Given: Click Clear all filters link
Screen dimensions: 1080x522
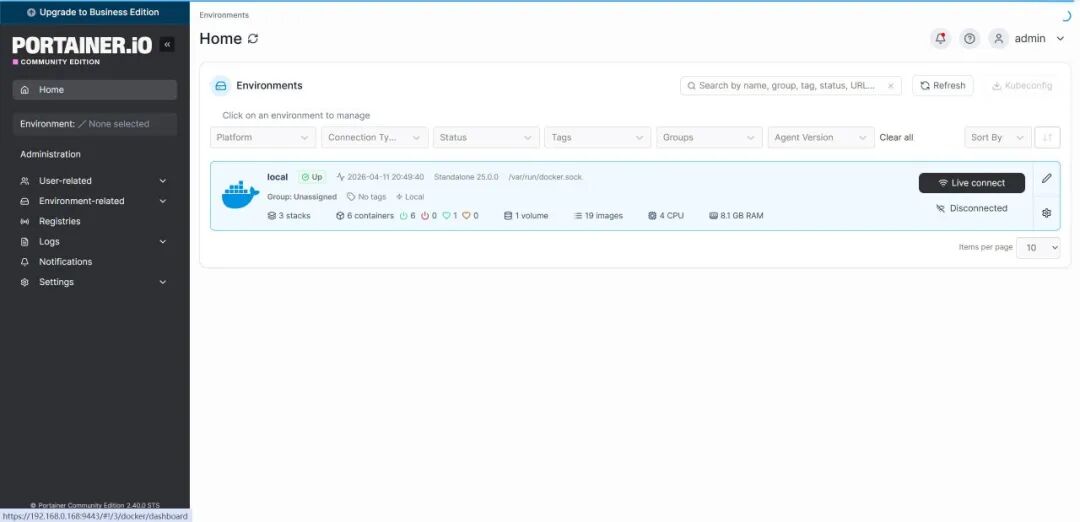Looking at the screenshot, I should coord(896,137).
